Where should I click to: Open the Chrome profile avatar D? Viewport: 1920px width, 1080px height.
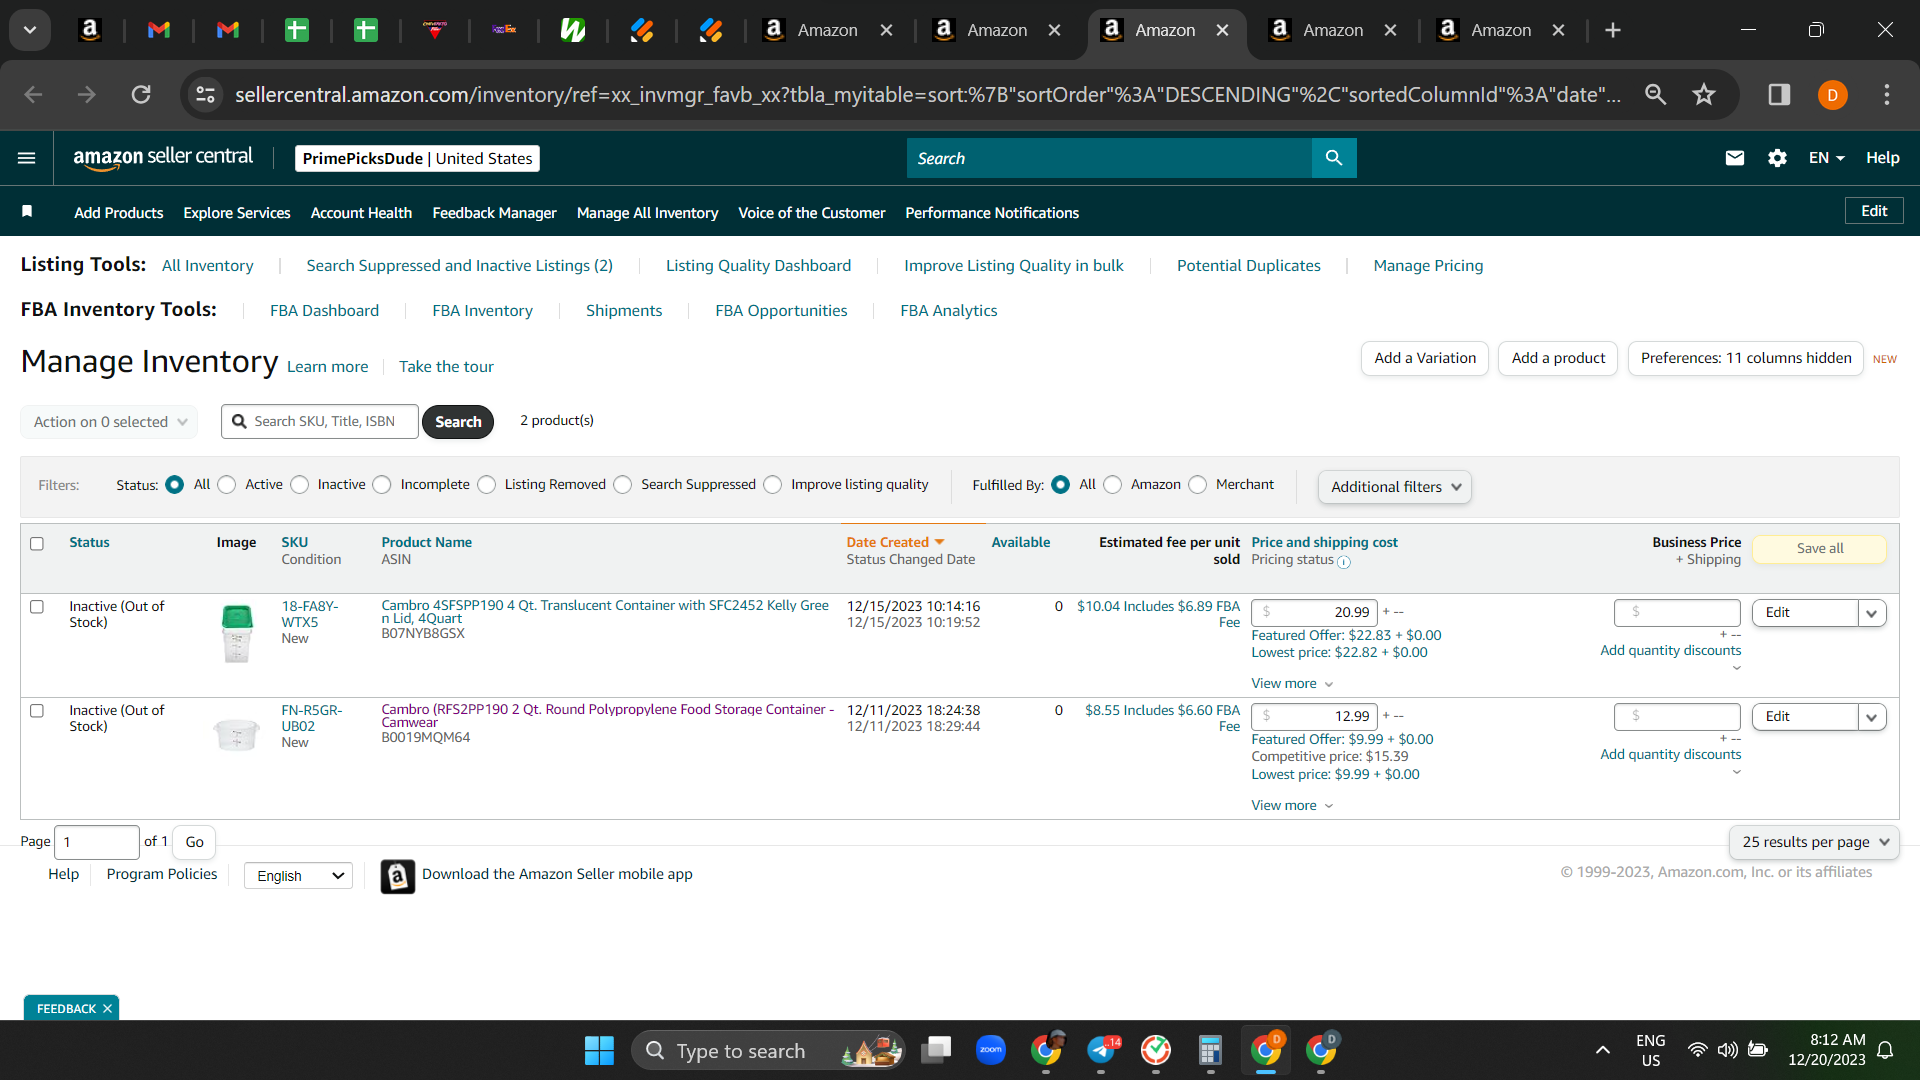[1832, 95]
